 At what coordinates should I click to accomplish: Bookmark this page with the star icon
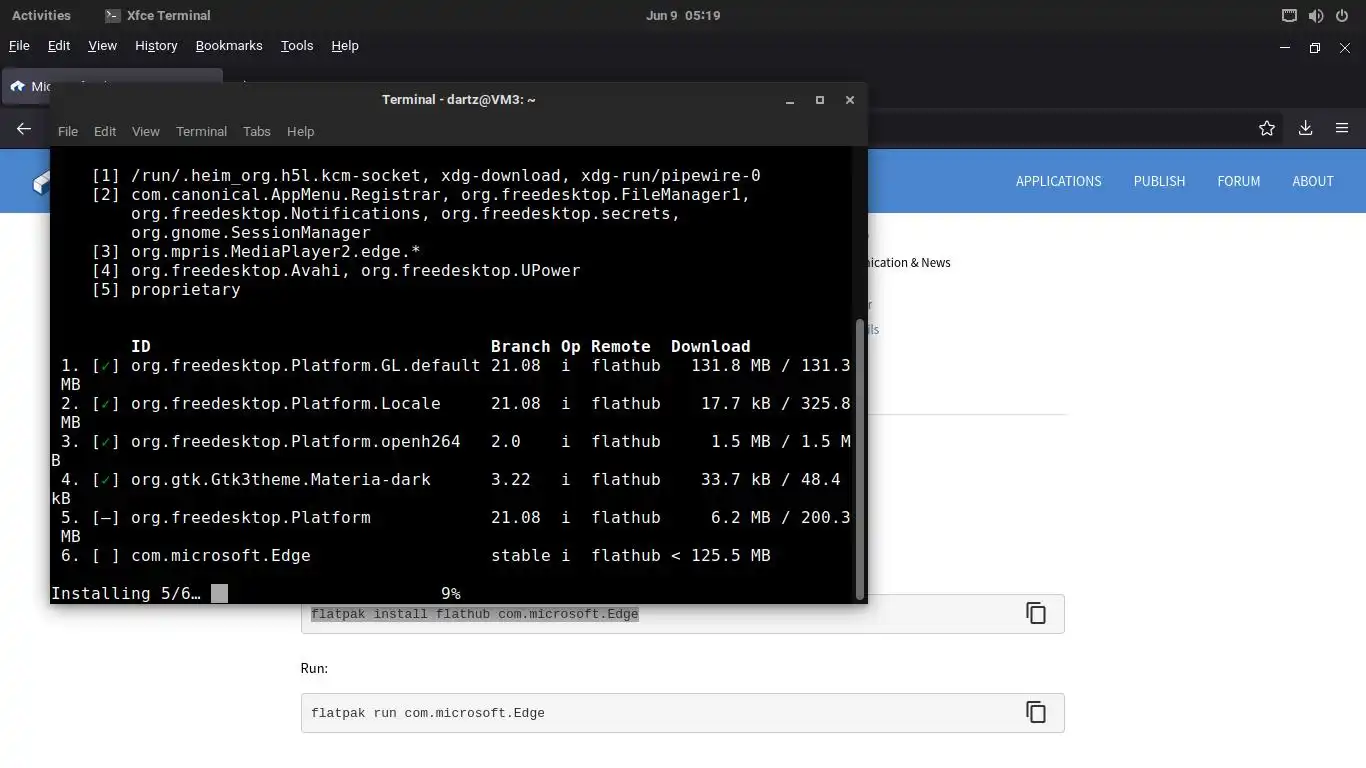1267,128
